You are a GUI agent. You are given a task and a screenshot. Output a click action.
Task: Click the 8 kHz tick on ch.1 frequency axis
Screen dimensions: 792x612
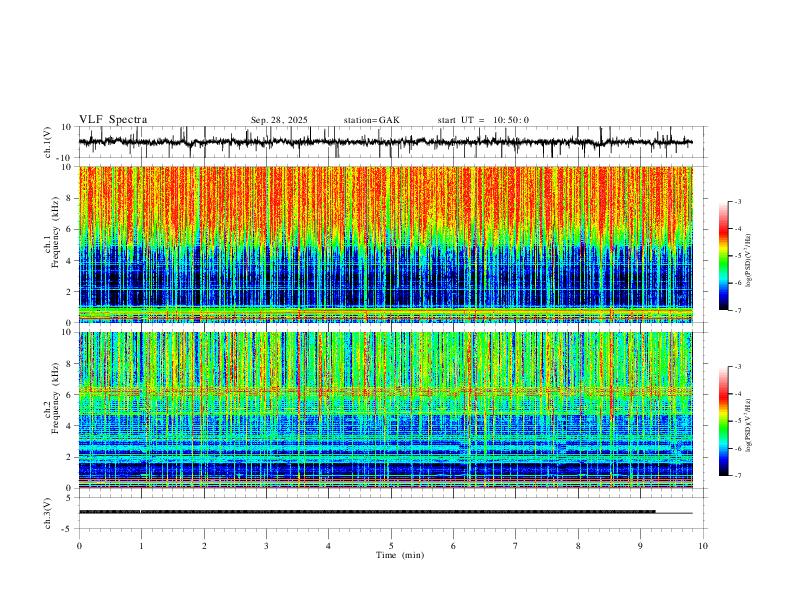tap(70, 198)
